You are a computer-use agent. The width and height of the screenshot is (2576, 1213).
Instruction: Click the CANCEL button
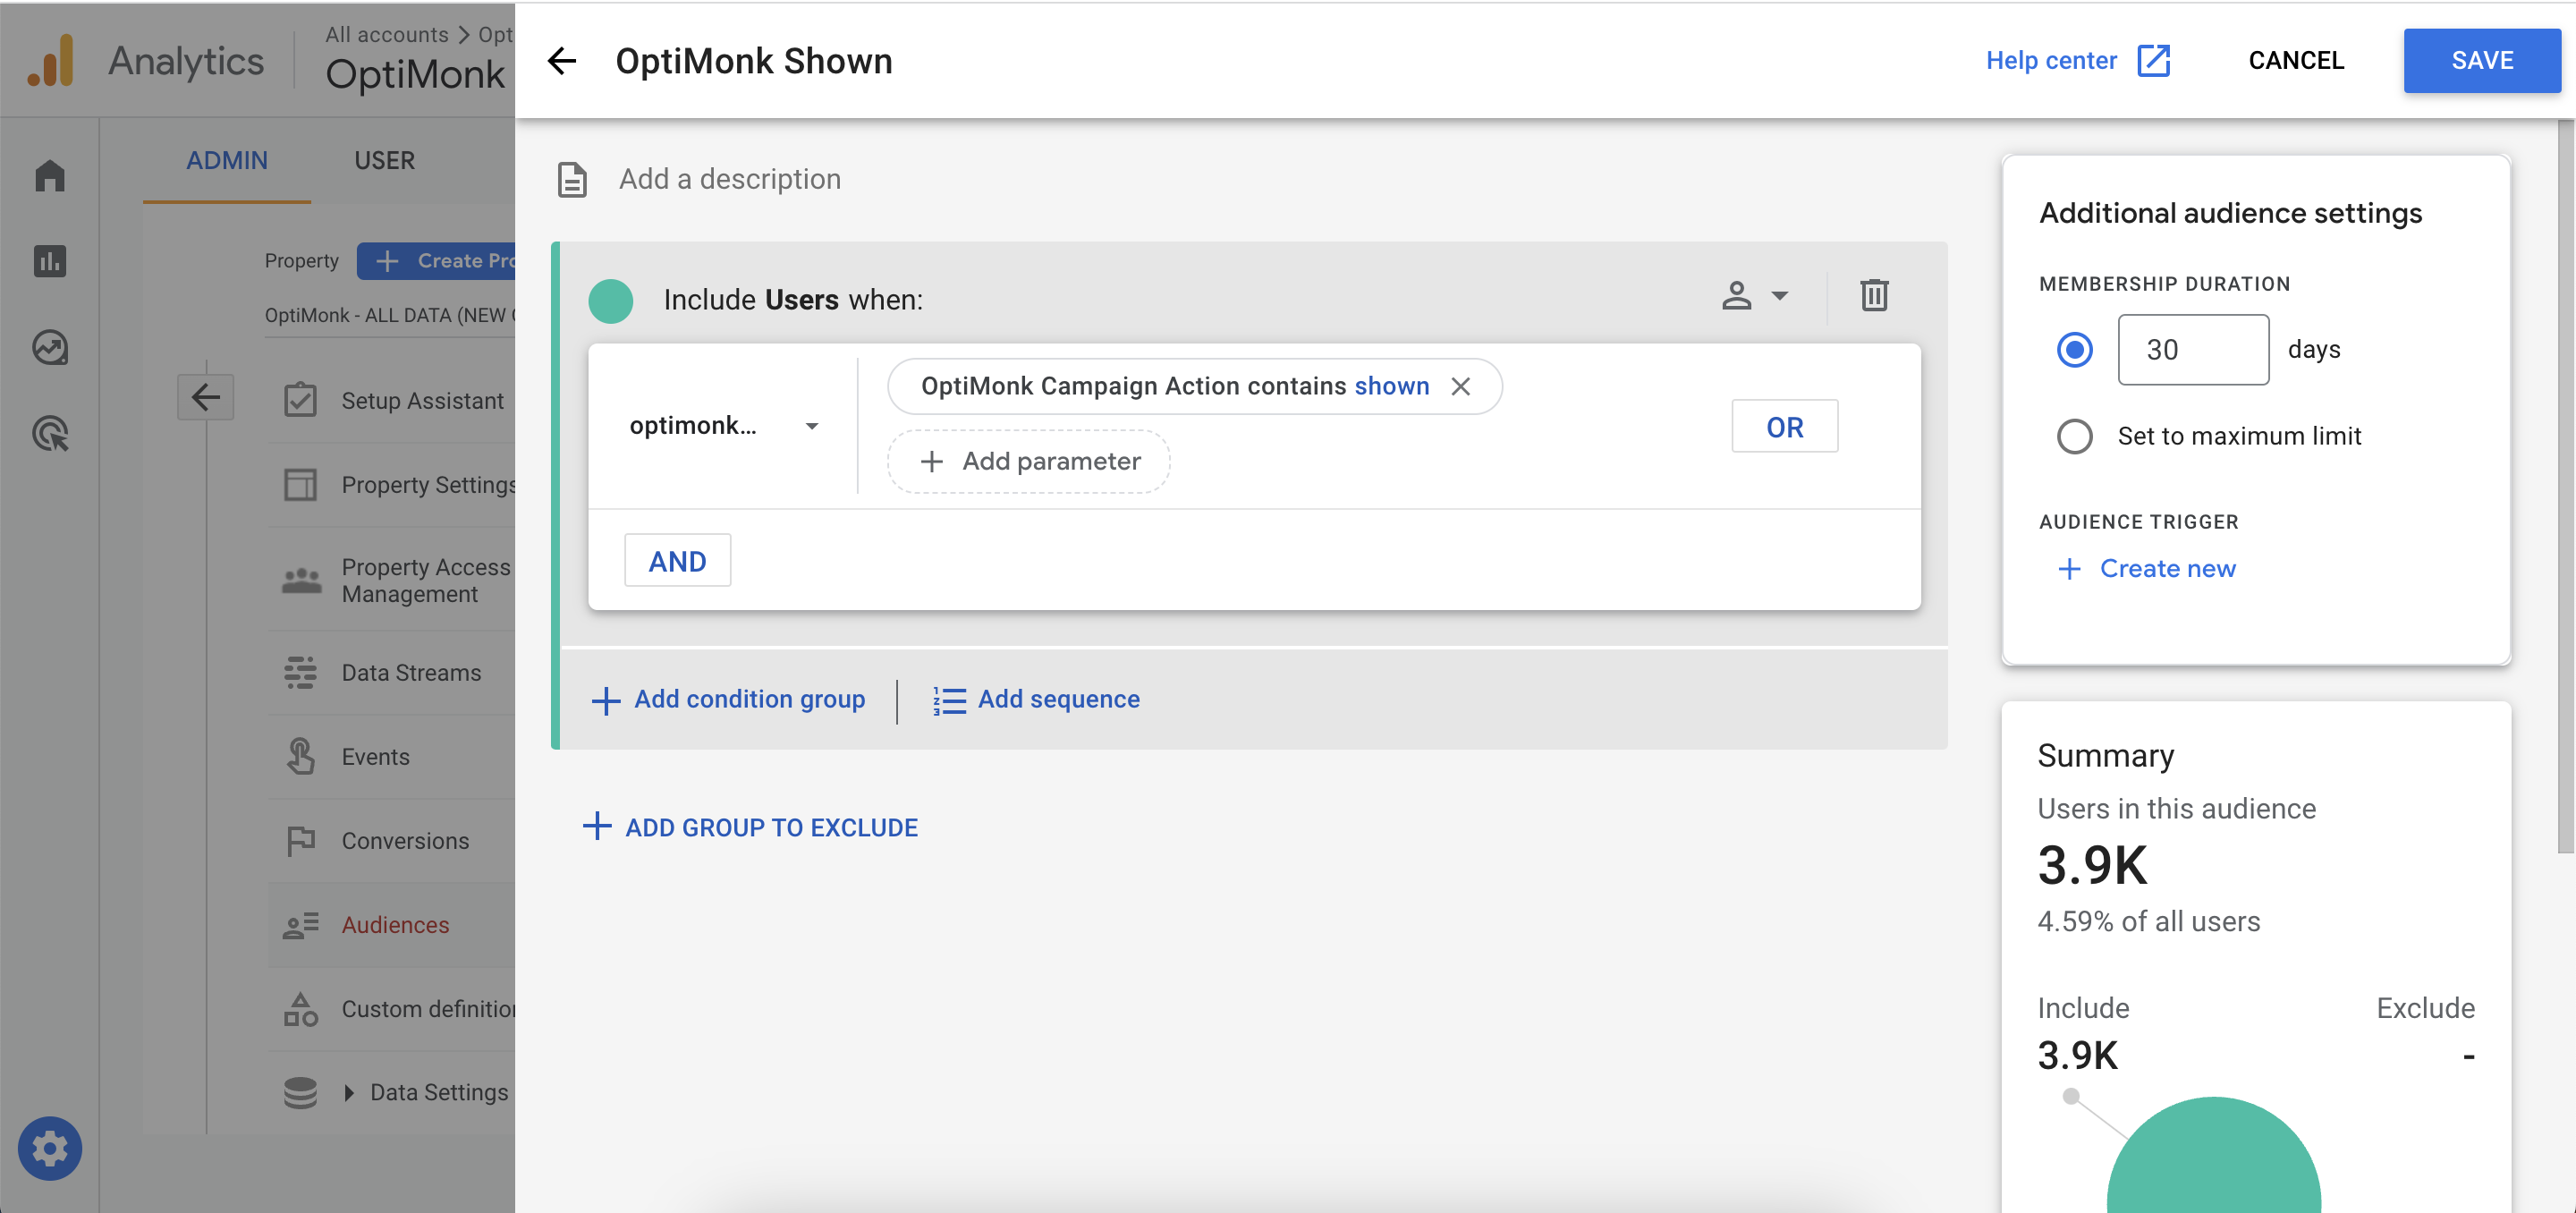[x=2296, y=61]
